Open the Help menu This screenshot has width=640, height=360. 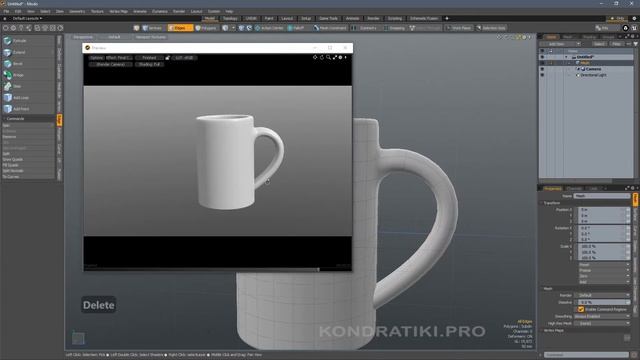229,11
